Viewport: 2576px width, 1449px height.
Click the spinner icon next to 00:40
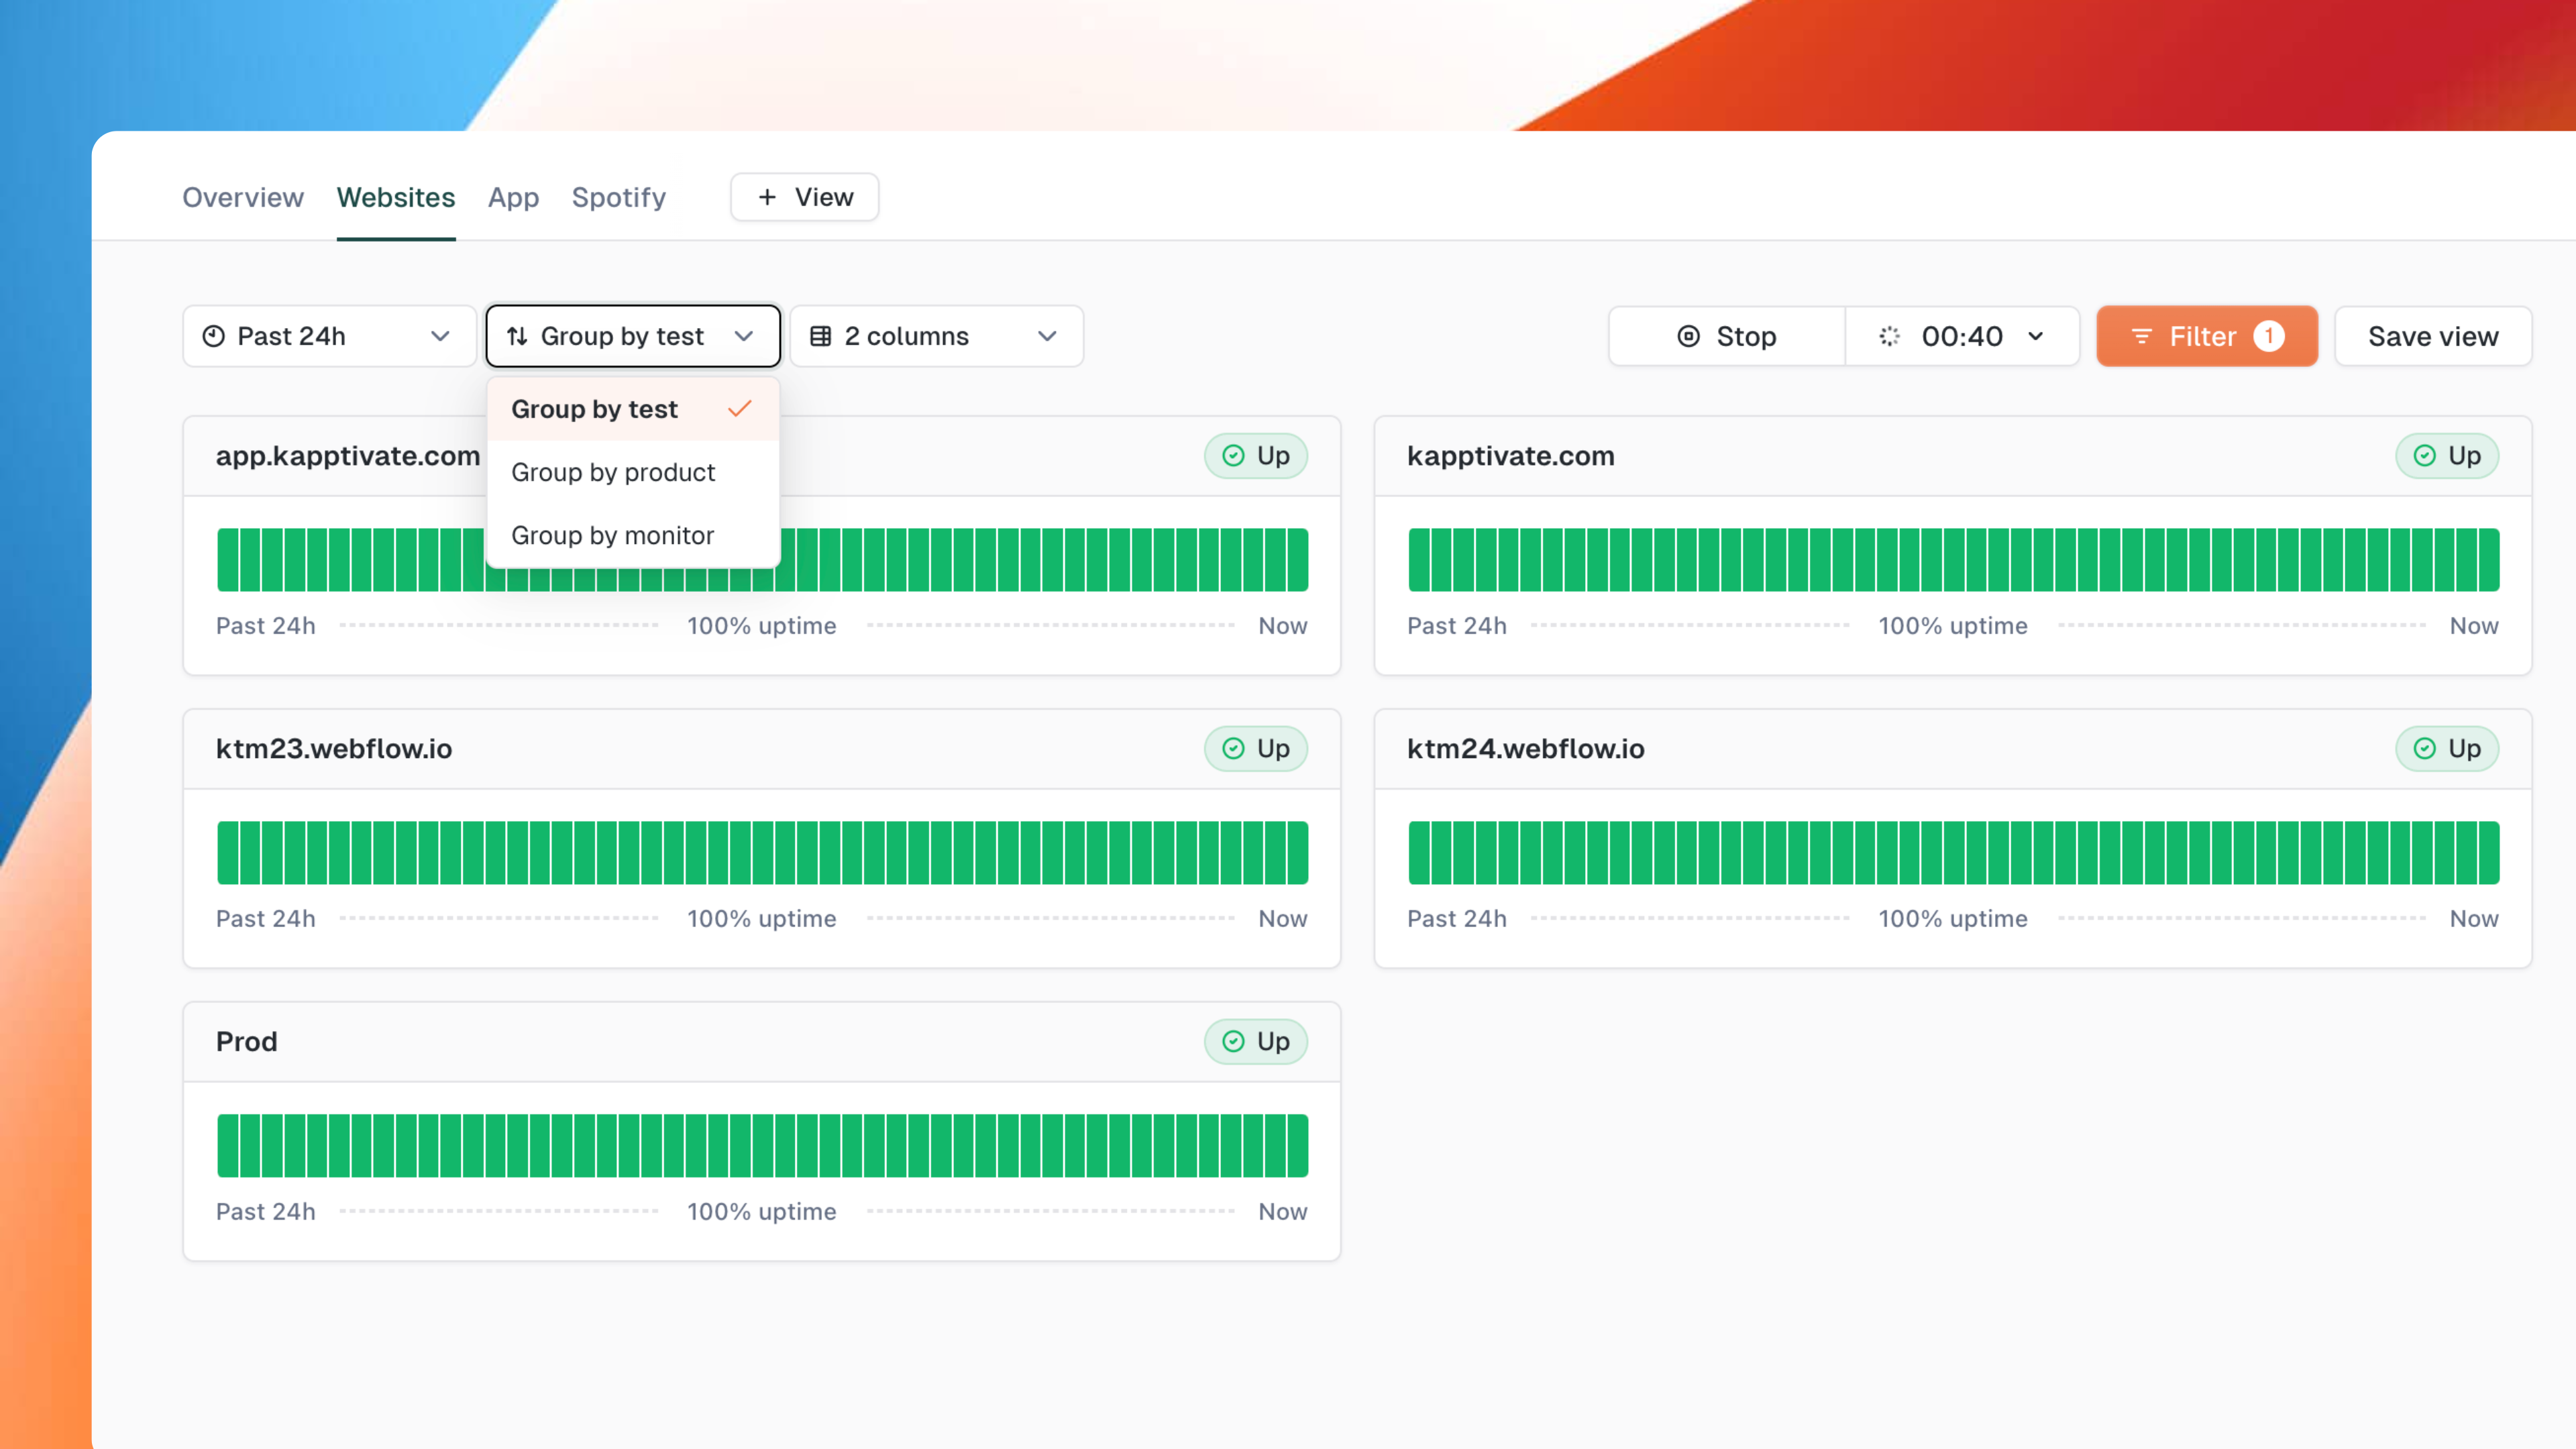pos(1889,336)
